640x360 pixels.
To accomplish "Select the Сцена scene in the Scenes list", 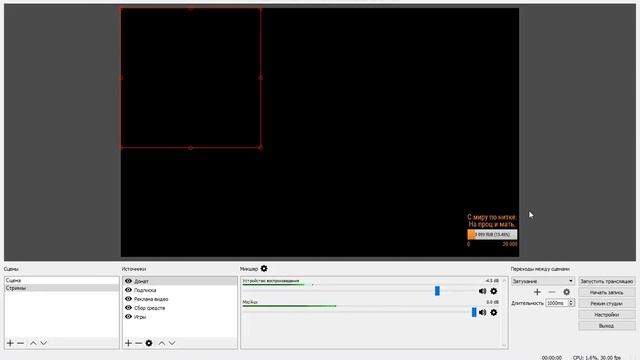I will [62, 280].
